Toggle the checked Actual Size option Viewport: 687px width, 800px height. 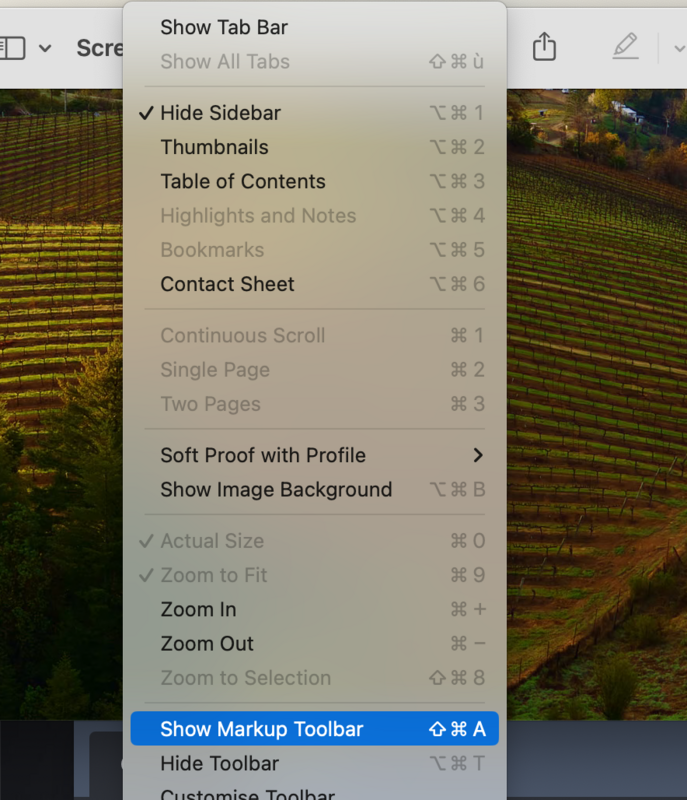pos(212,541)
